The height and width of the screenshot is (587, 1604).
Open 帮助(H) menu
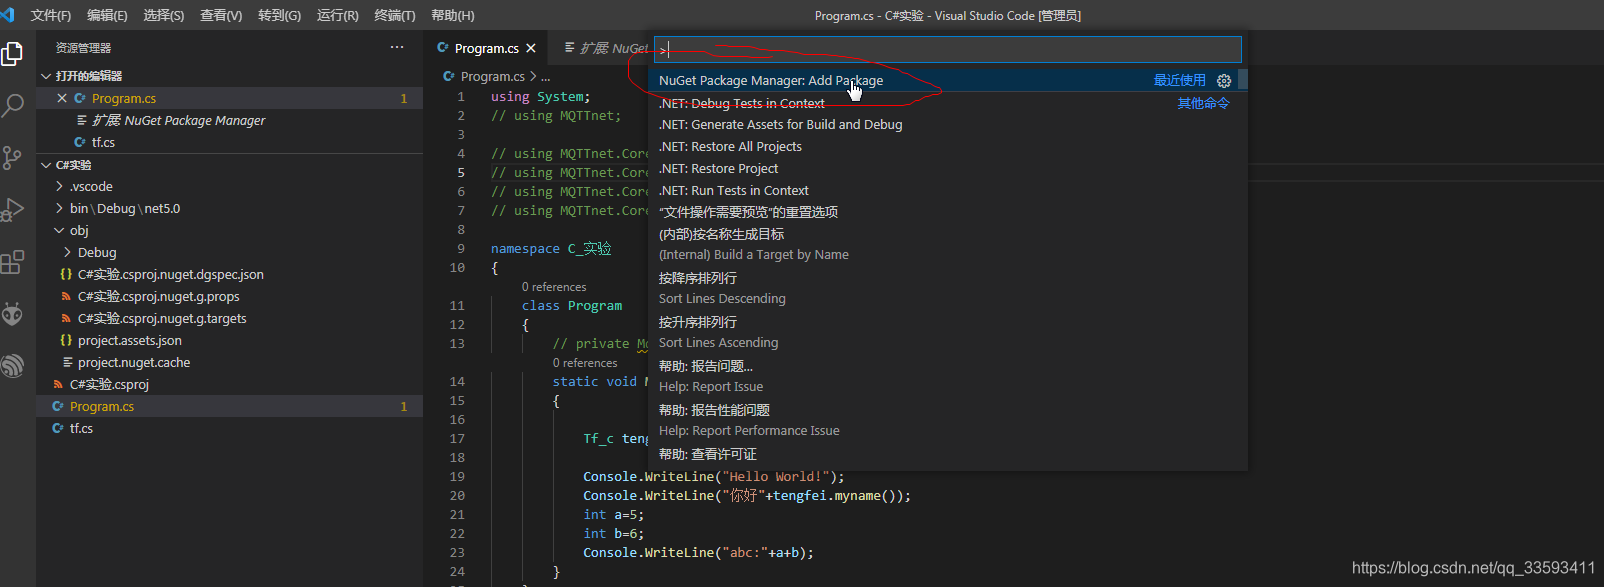(x=453, y=15)
